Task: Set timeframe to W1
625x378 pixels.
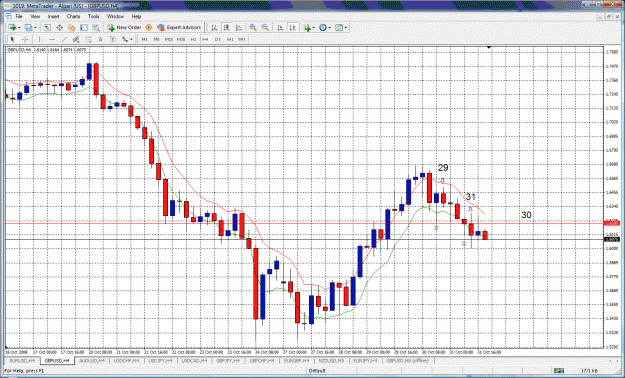Action: [230, 39]
